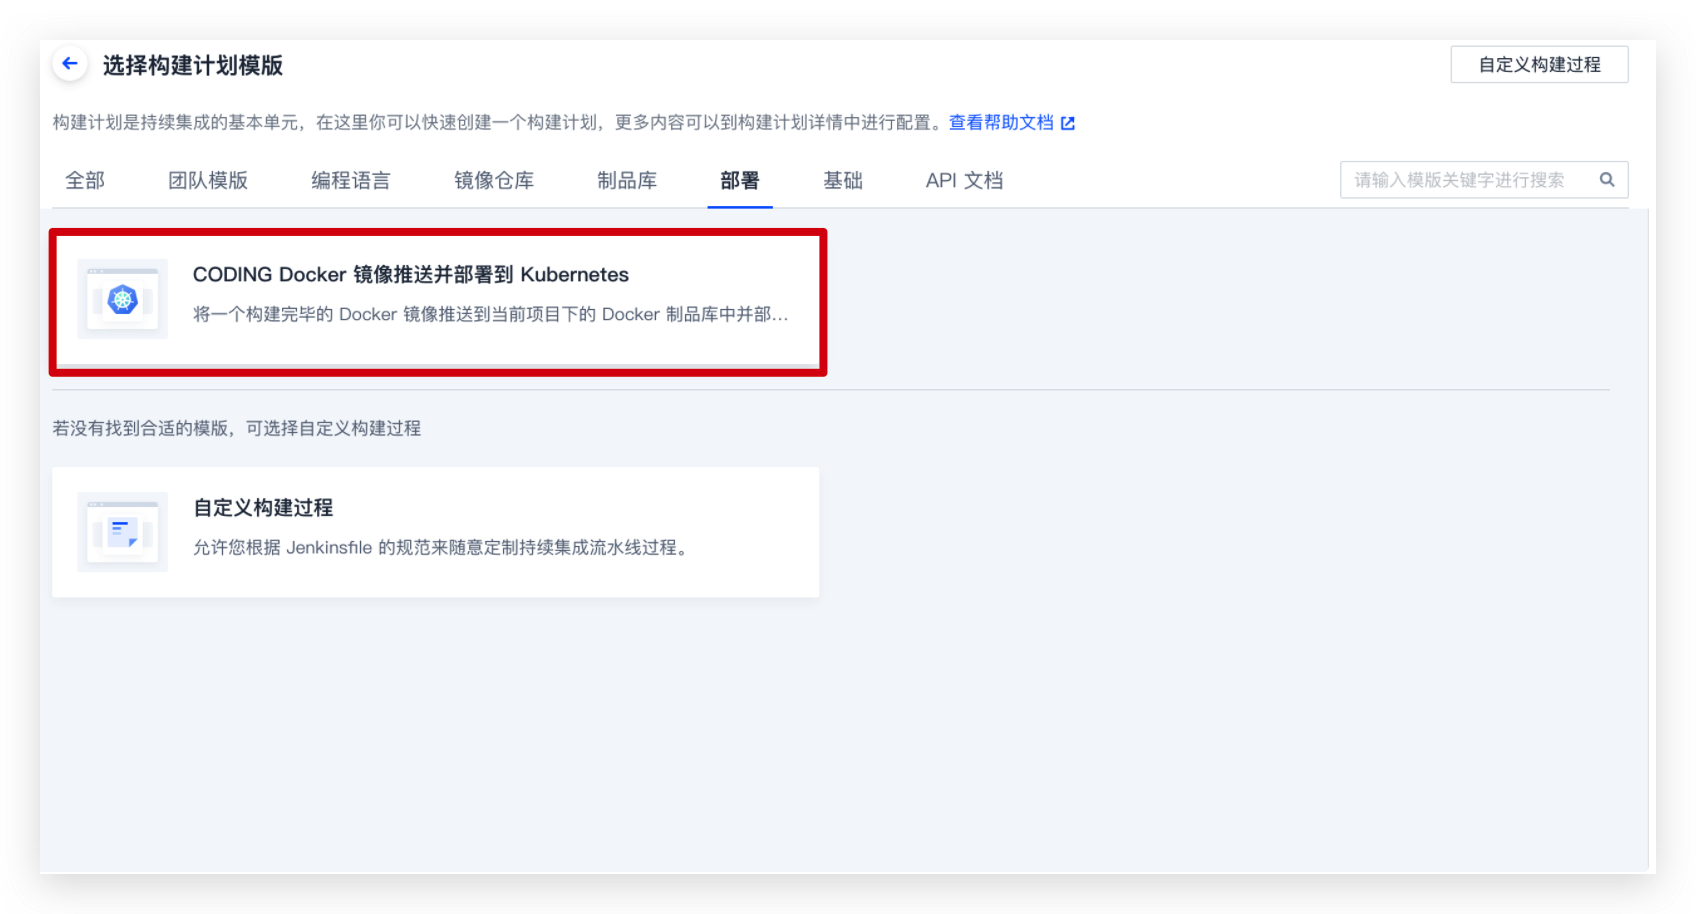Switch to the 全部 tab
This screenshot has width=1696, height=914.
coord(85,181)
